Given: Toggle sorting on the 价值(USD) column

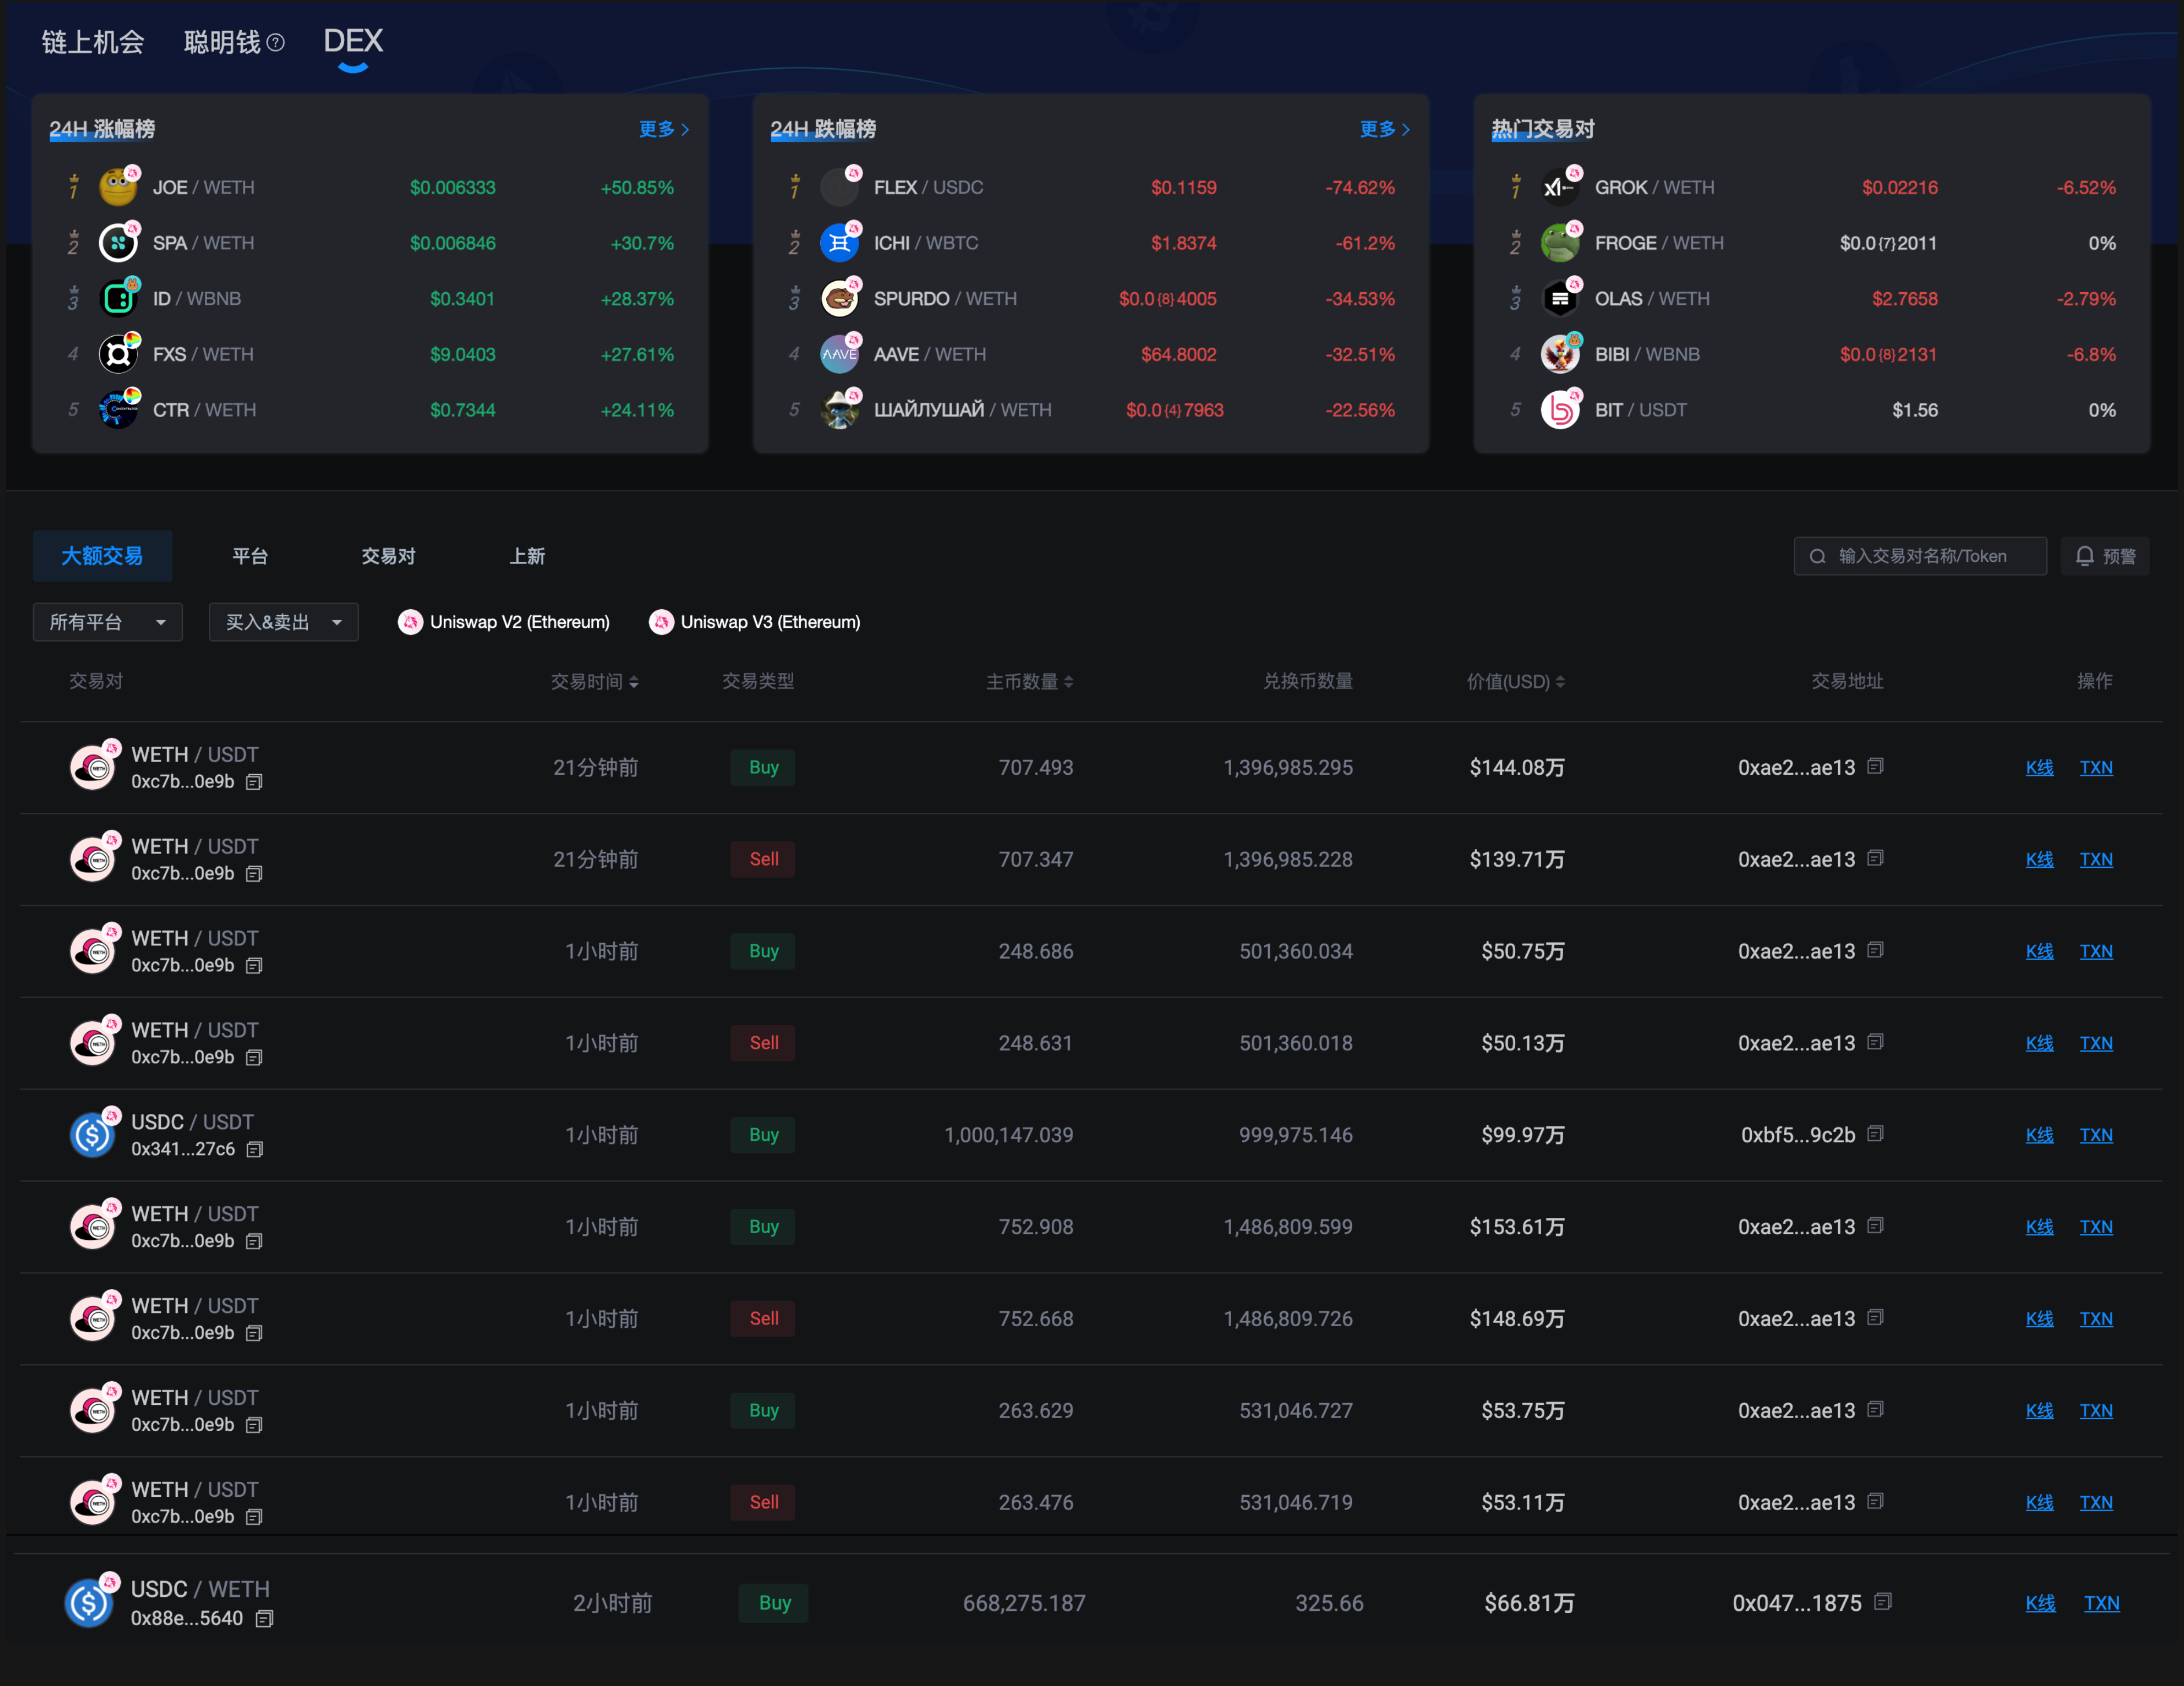Looking at the screenshot, I should (1562, 681).
